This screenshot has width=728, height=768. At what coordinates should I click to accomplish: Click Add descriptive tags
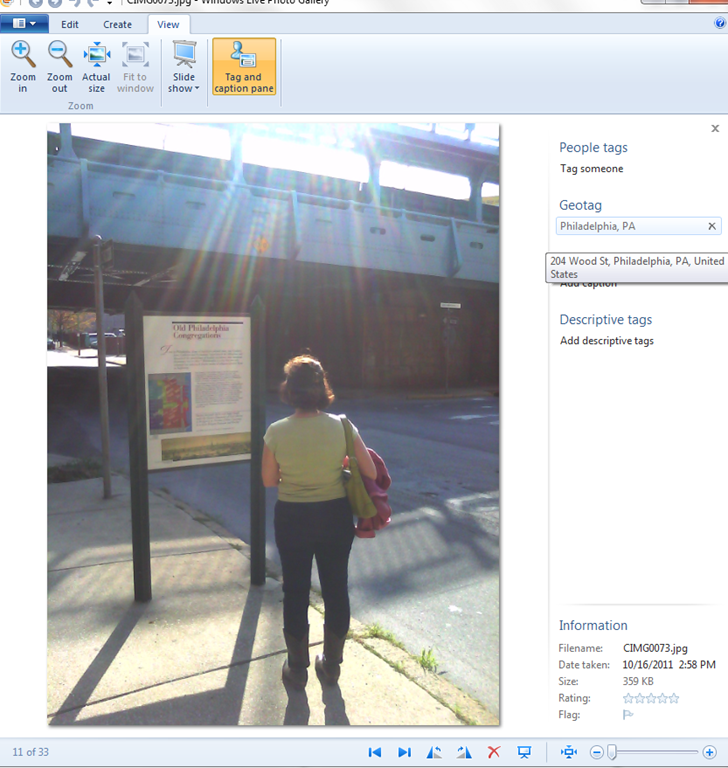tap(606, 341)
